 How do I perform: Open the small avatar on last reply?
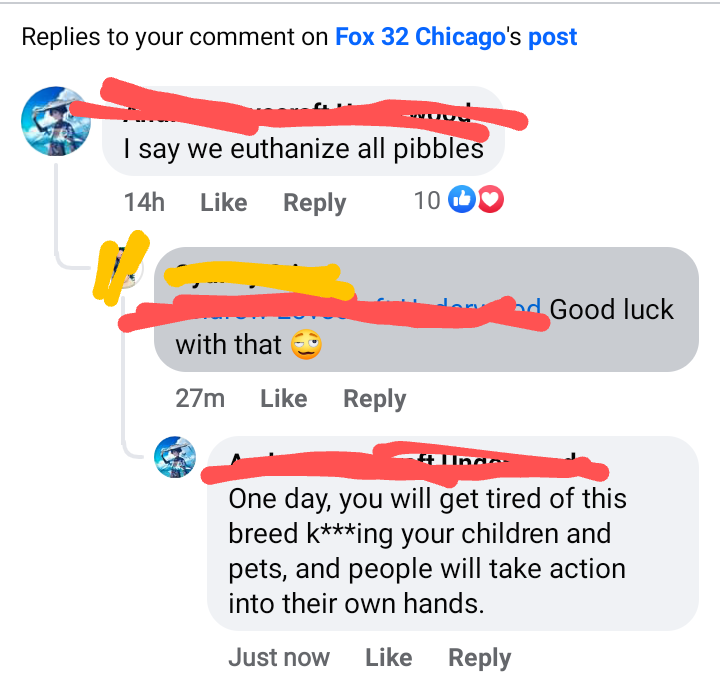point(175,457)
